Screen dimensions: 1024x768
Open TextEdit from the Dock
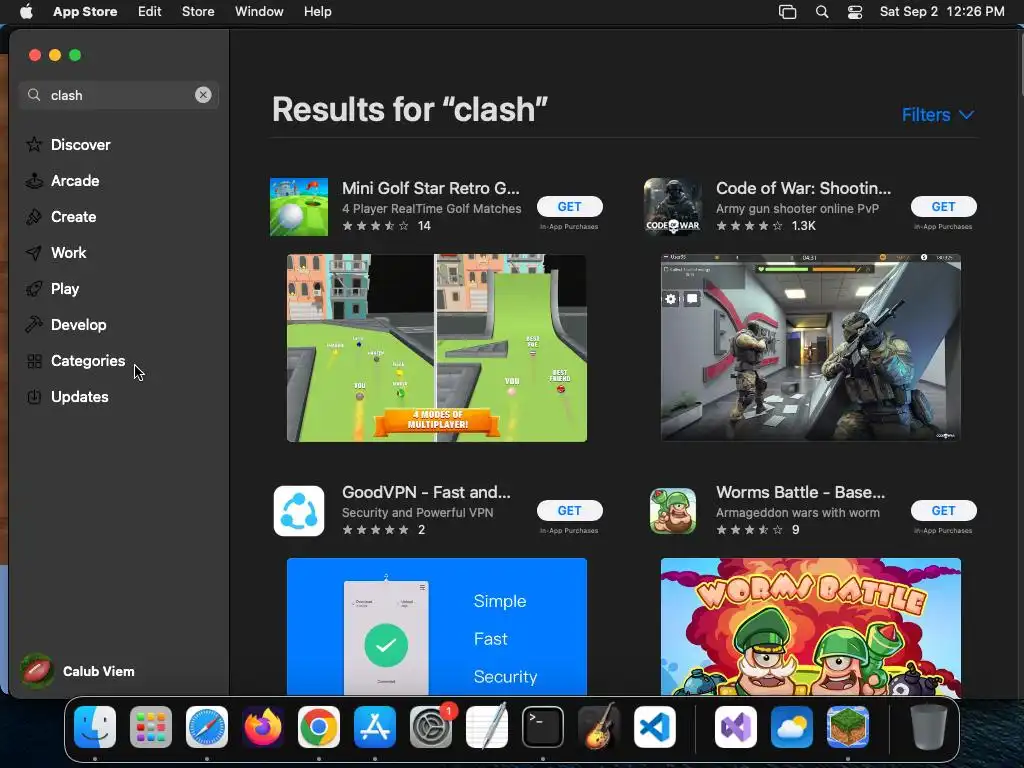[x=487, y=727]
